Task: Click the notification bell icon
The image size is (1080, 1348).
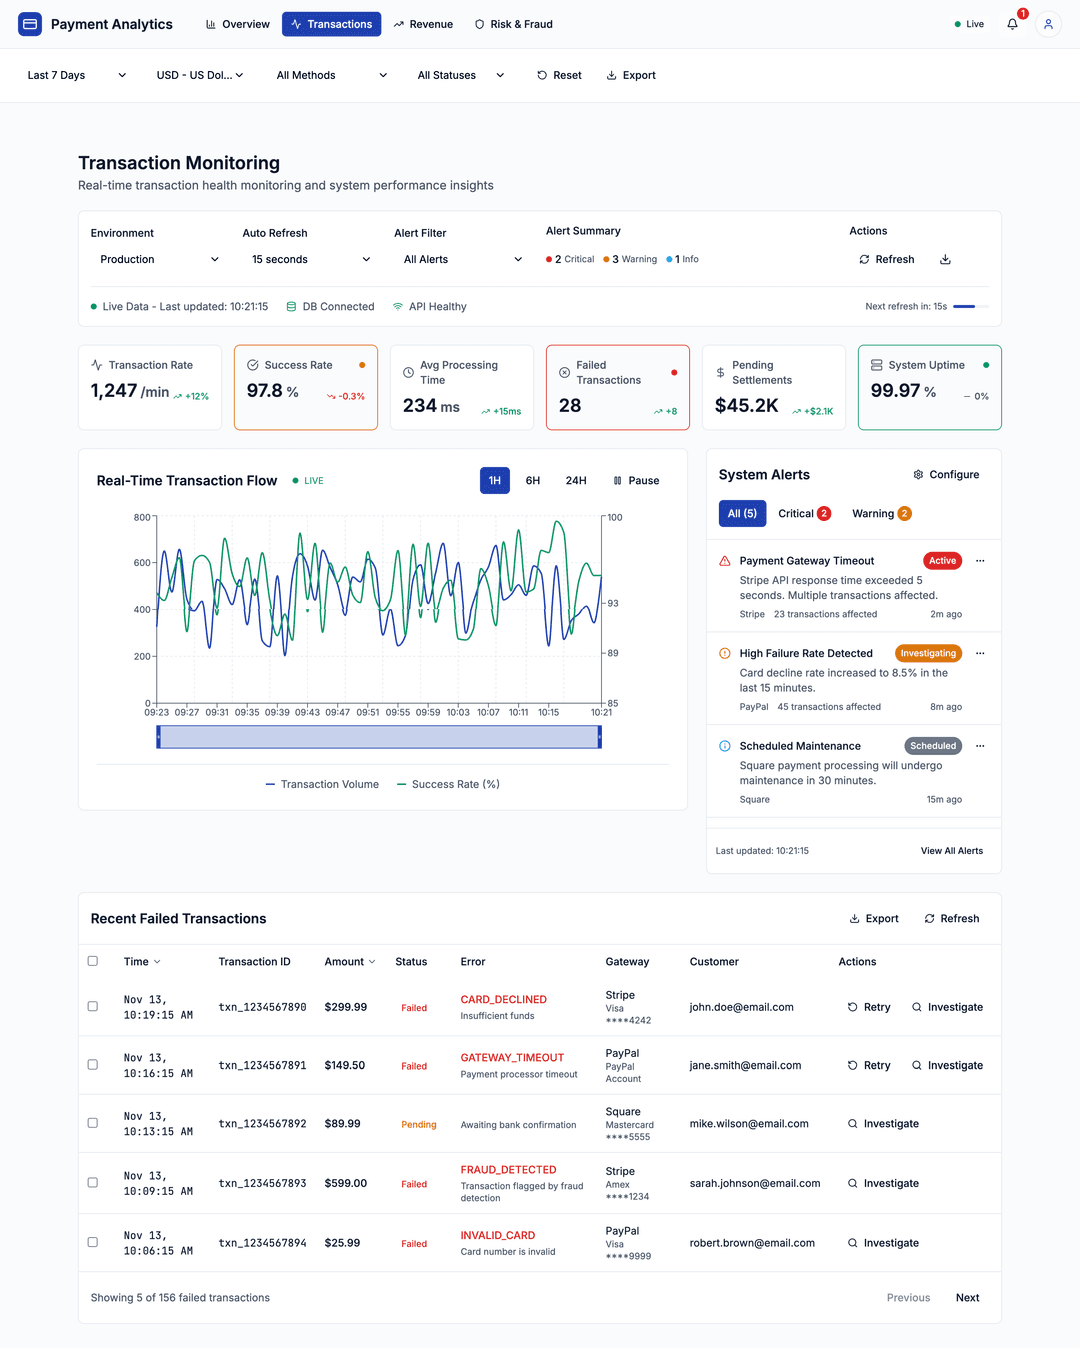Action: 1012,24
